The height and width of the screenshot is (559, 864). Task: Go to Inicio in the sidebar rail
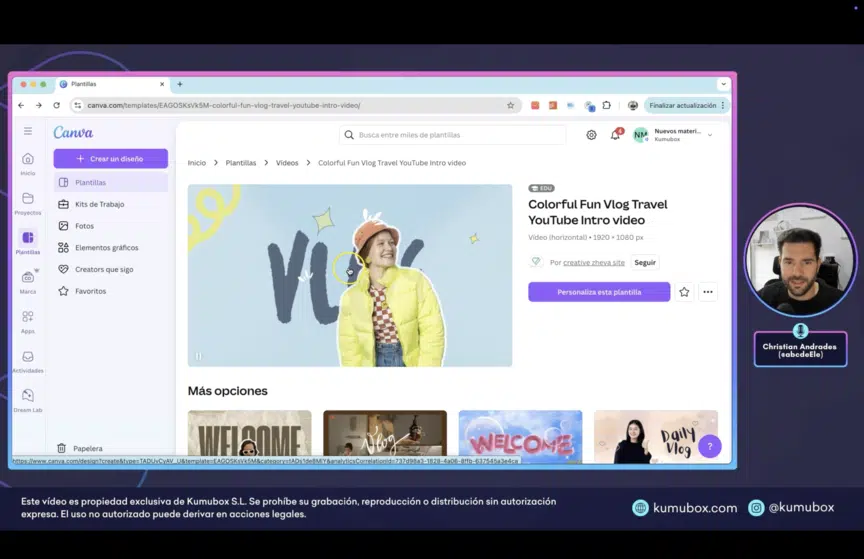tap(28, 164)
